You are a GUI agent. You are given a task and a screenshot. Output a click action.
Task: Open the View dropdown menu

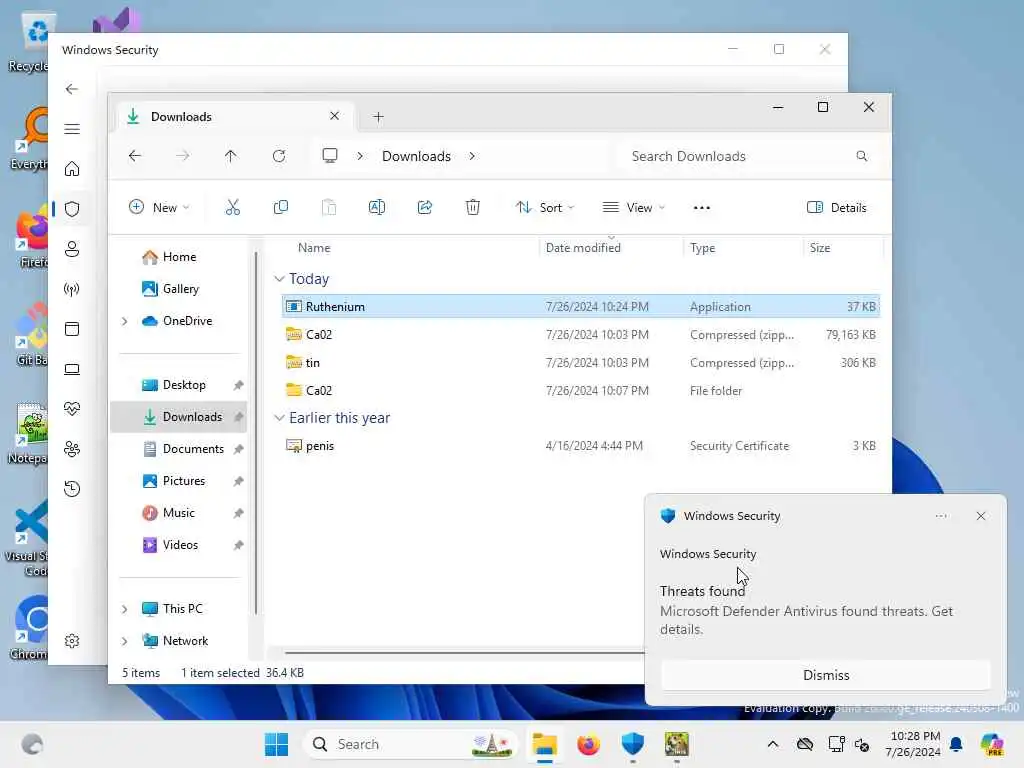click(x=633, y=208)
